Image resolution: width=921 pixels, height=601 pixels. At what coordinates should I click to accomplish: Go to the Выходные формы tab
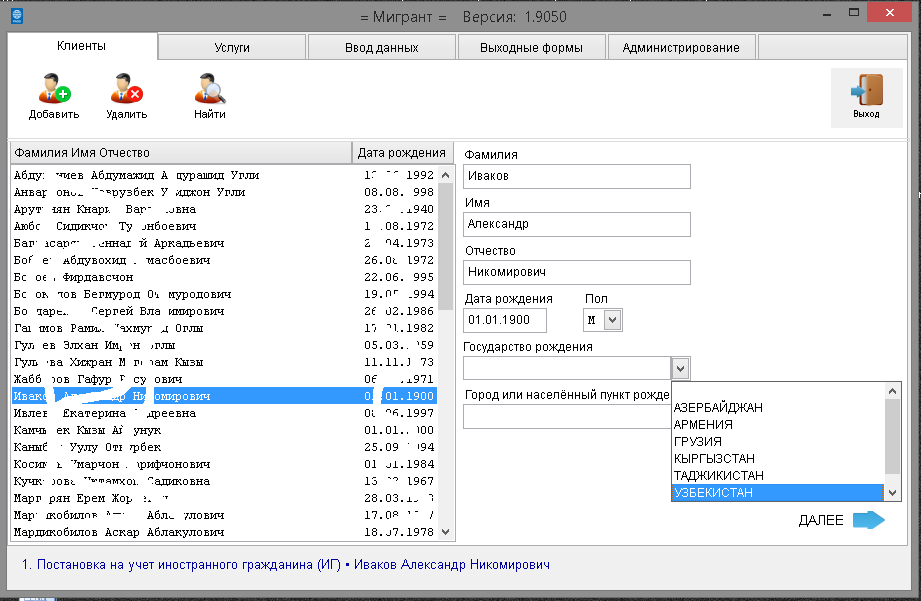click(532, 48)
